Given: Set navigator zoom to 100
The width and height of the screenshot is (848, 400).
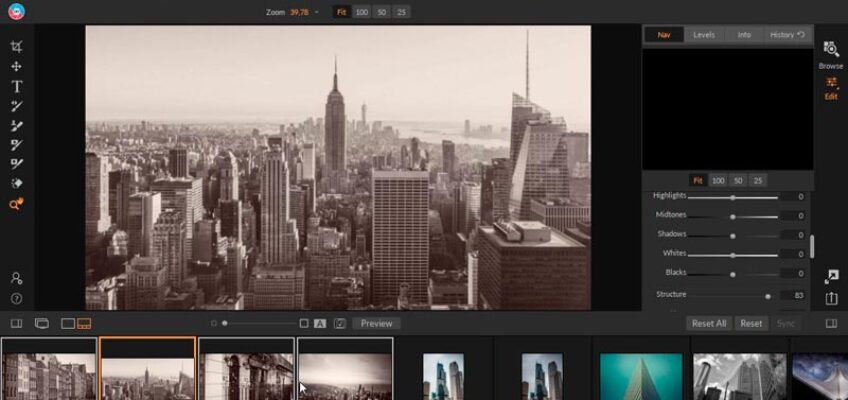Looking at the screenshot, I should pyautogui.click(x=718, y=181).
